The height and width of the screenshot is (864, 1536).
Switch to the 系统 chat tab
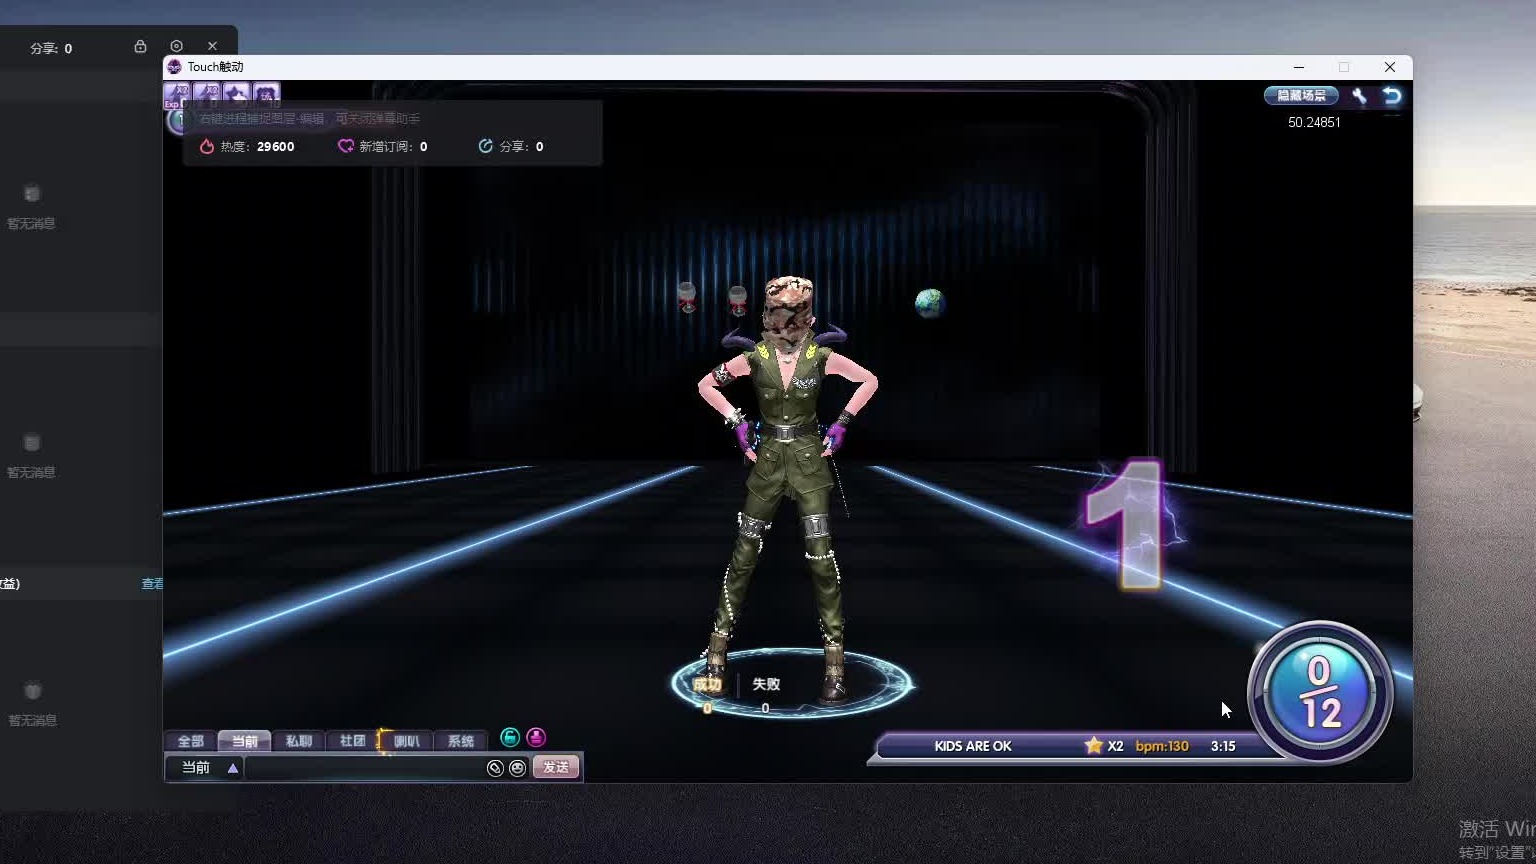click(460, 741)
